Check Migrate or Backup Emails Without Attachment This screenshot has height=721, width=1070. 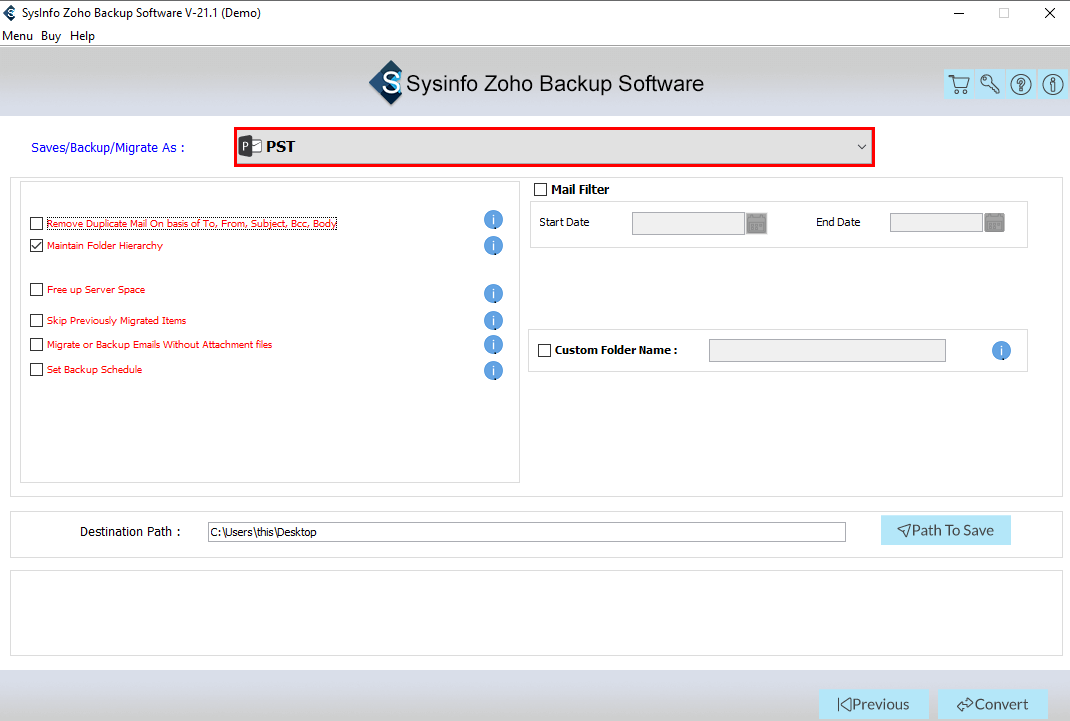[x=37, y=345]
